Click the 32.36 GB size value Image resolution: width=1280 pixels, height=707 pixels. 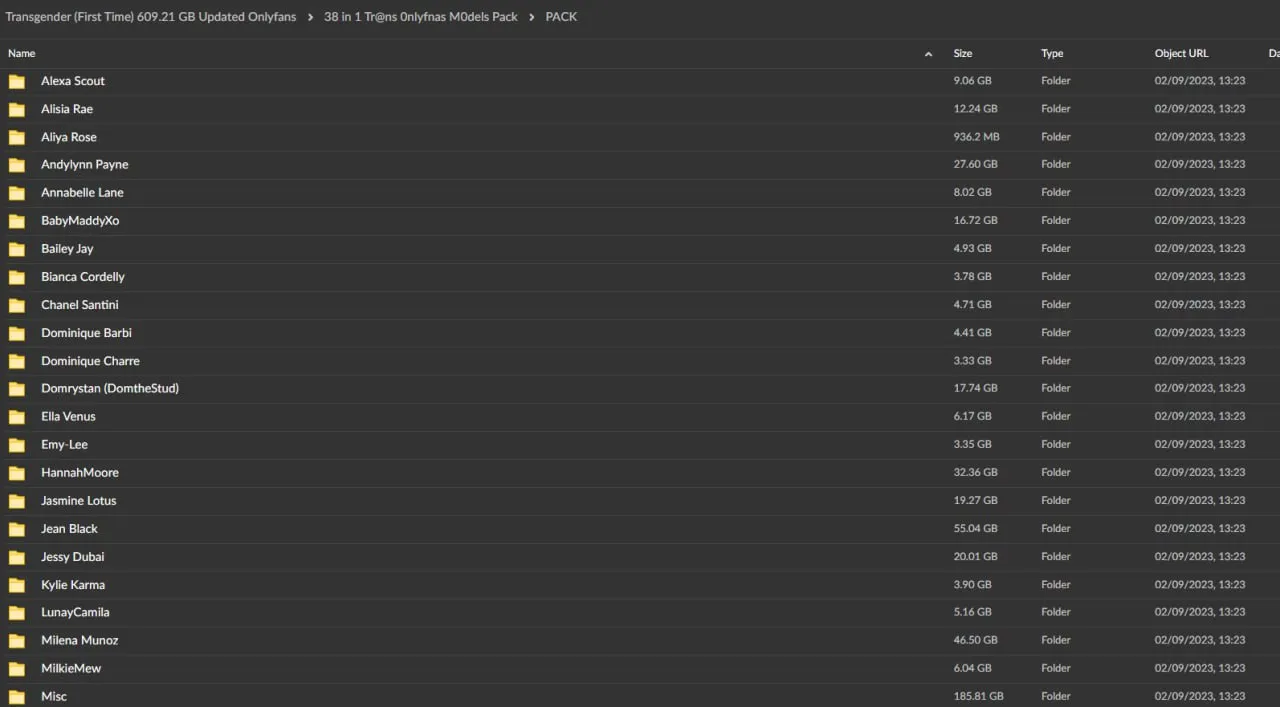pyautogui.click(x=976, y=472)
